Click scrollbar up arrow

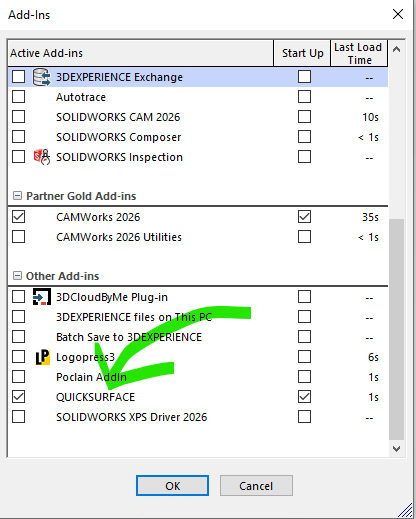point(396,50)
